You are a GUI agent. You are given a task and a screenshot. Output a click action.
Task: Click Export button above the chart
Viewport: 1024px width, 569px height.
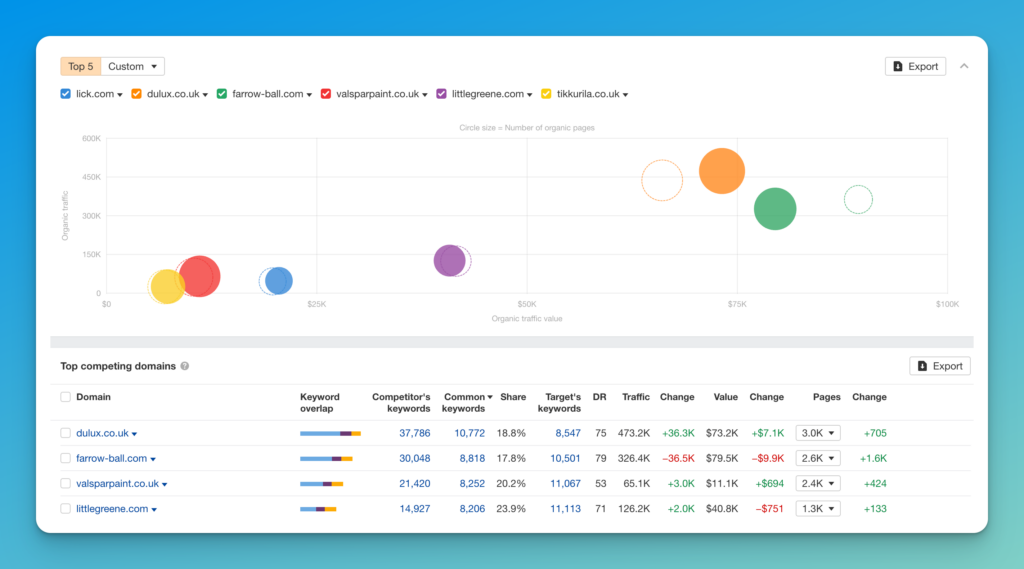(x=915, y=66)
